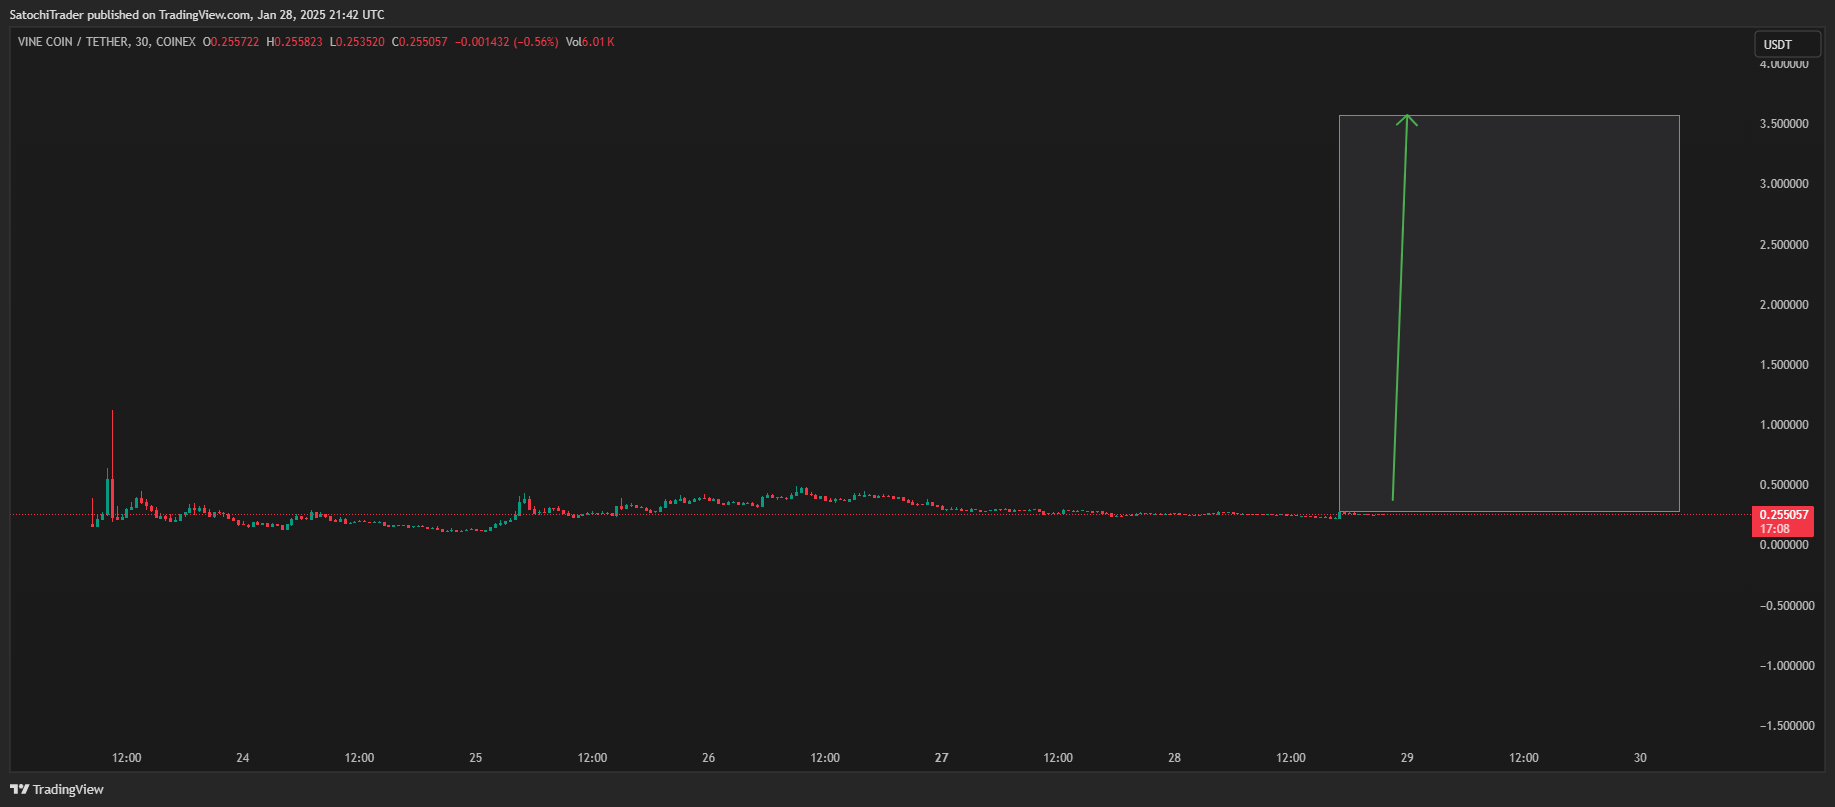The height and width of the screenshot is (807, 1835).
Task: Click the −1.500000 price axis label
Action: 1787,726
